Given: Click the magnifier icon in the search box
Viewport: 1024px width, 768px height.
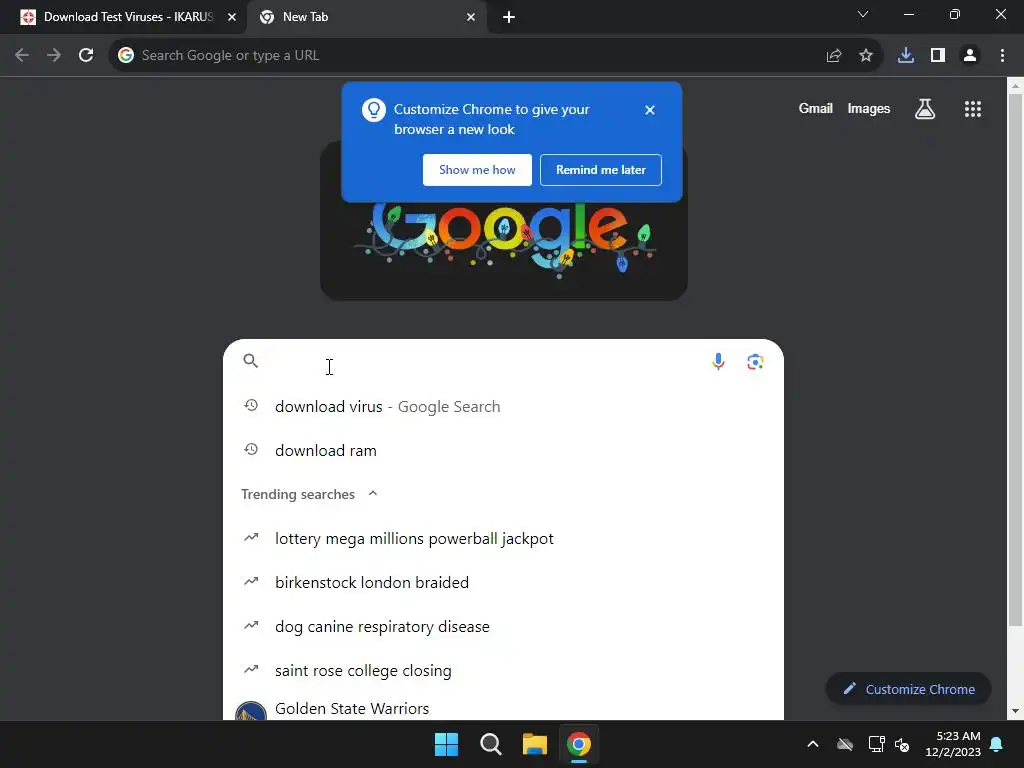Looking at the screenshot, I should click(251, 360).
